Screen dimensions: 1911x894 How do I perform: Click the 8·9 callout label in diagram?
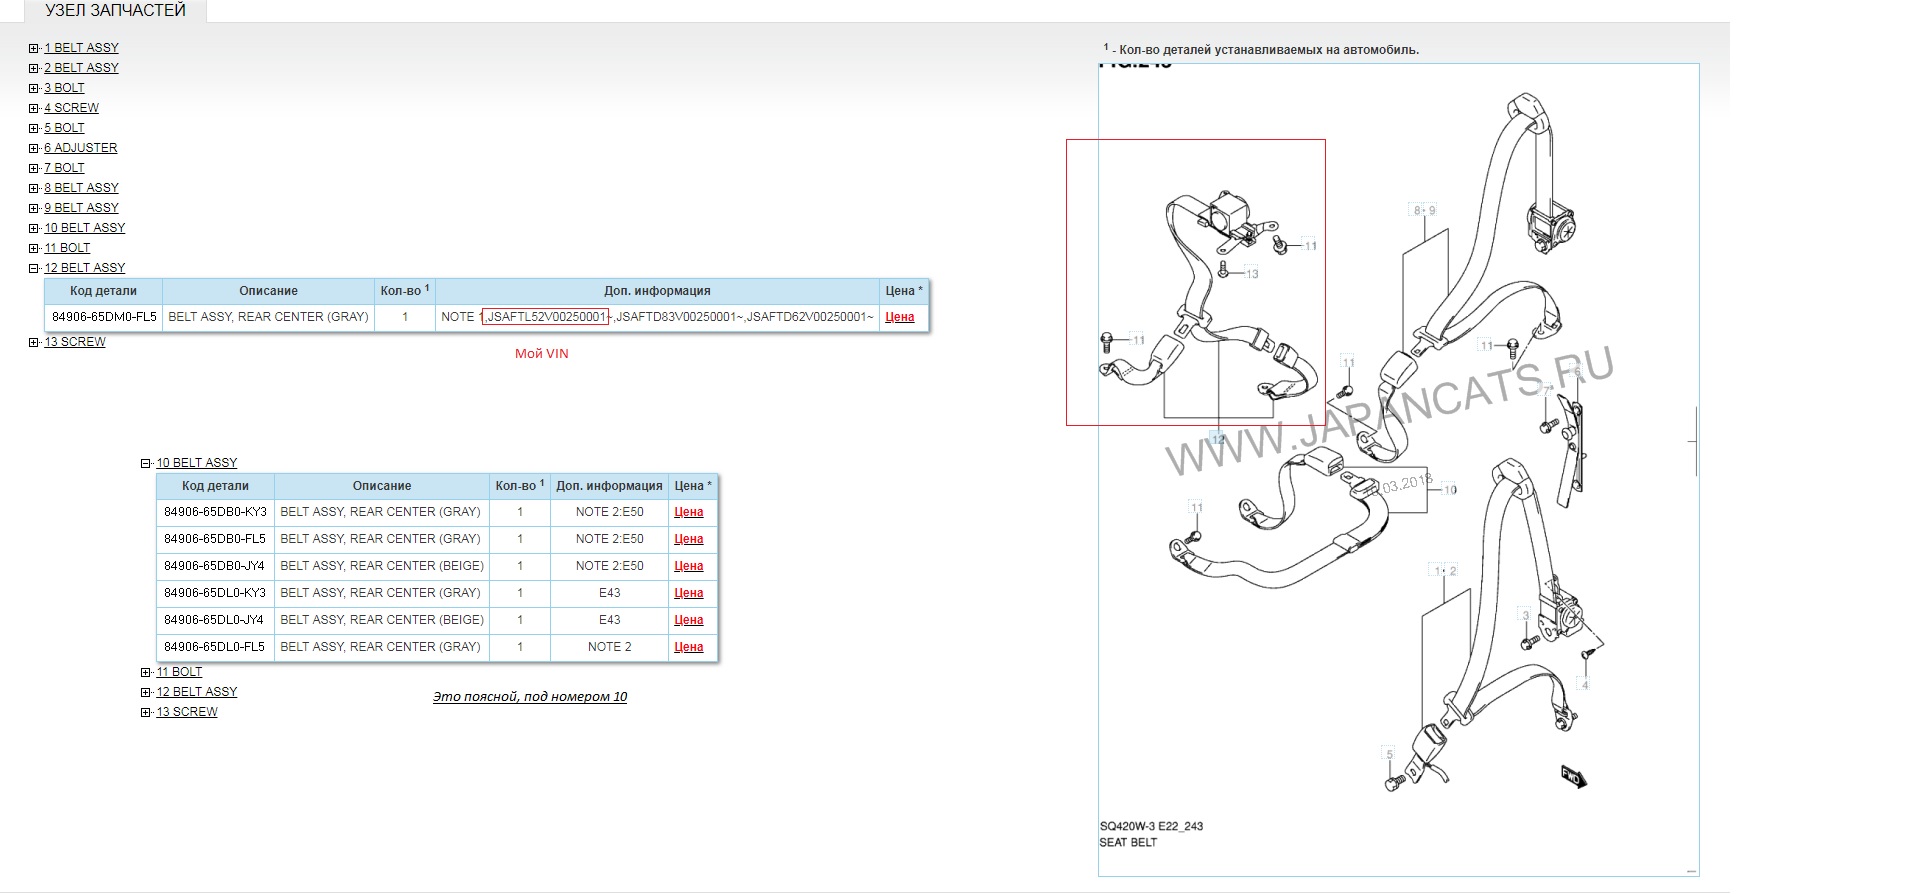point(1424,210)
